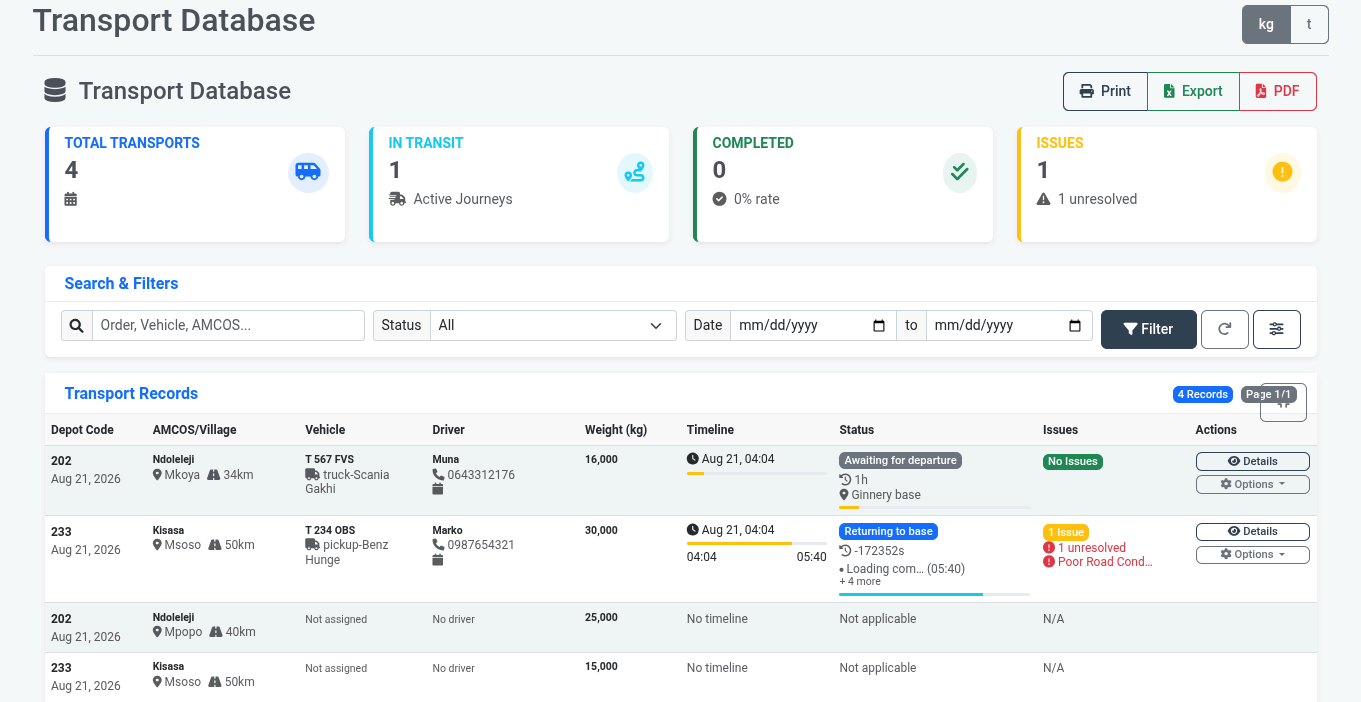
Task: Click status progress bar under Returning to base
Action: pyautogui.click(x=934, y=594)
